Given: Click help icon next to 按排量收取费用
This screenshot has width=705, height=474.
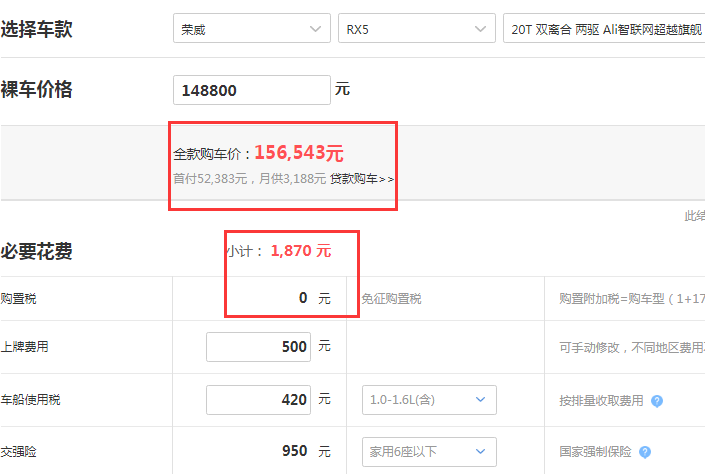Looking at the screenshot, I should (x=657, y=401).
